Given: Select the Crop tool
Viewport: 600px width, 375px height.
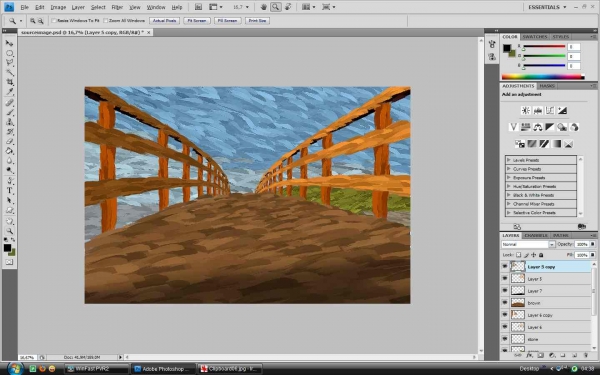Looking at the screenshot, I should coord(10,82).
